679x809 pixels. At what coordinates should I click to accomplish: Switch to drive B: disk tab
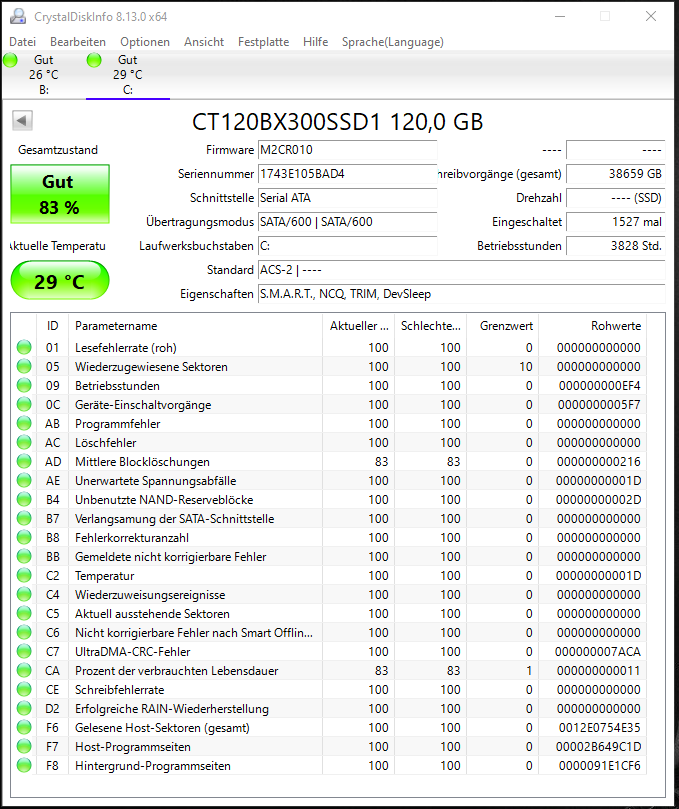pyautogui.click(x=43, y=75)
